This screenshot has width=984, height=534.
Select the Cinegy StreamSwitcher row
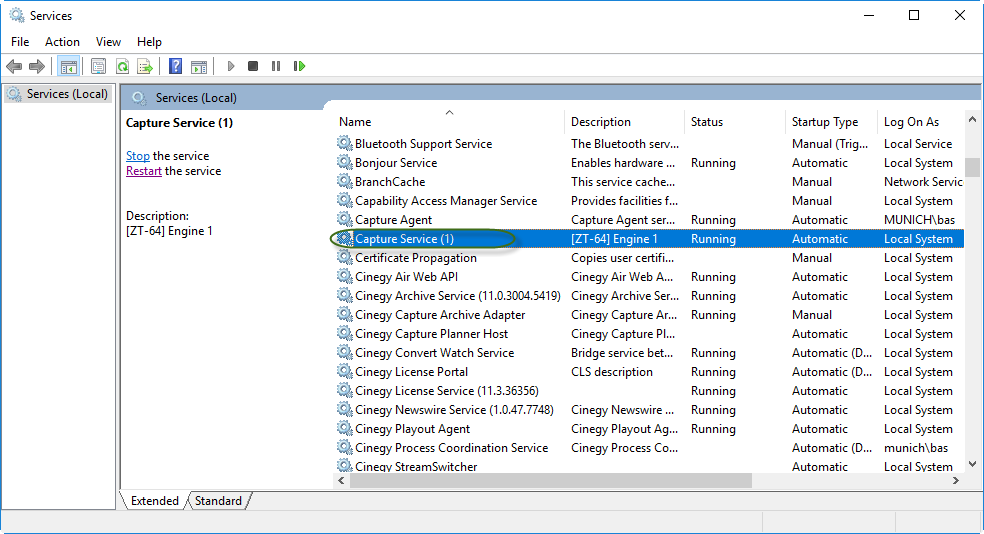649,466
